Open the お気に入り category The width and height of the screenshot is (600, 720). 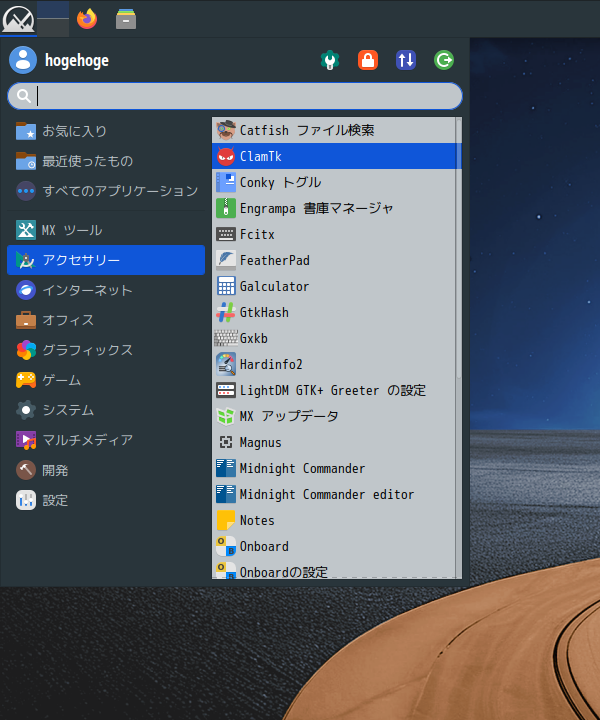click(106, 131)
